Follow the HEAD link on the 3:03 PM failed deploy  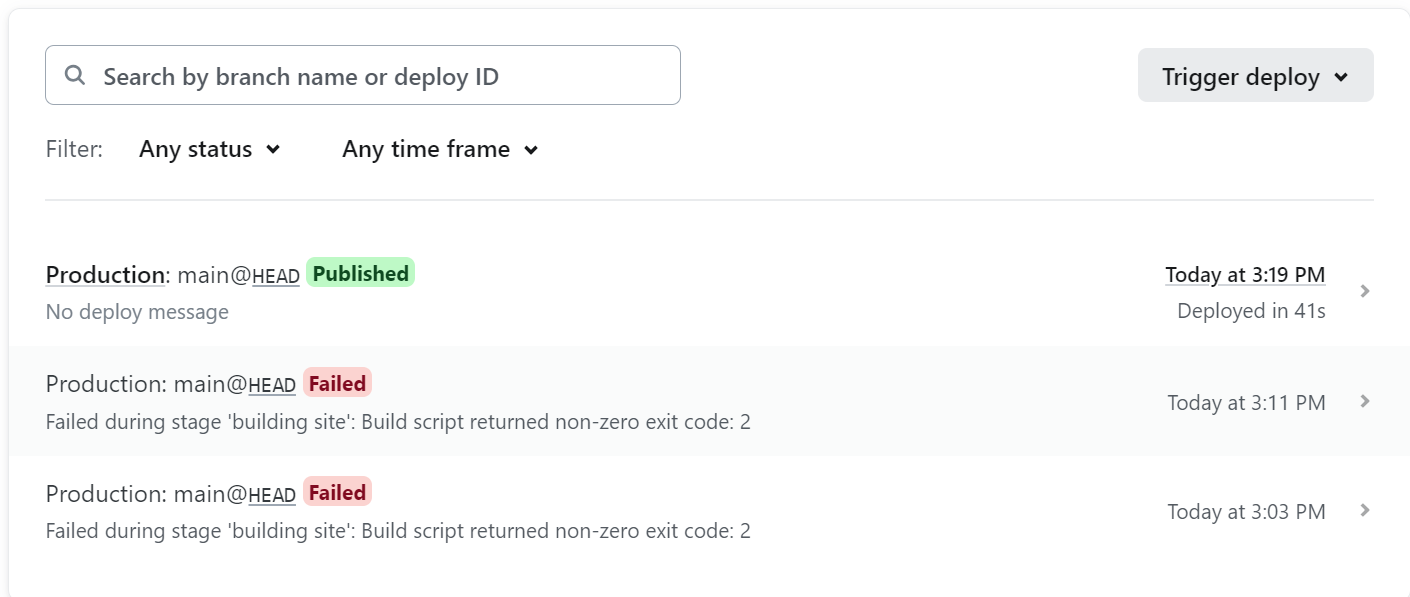click(272, 495)
